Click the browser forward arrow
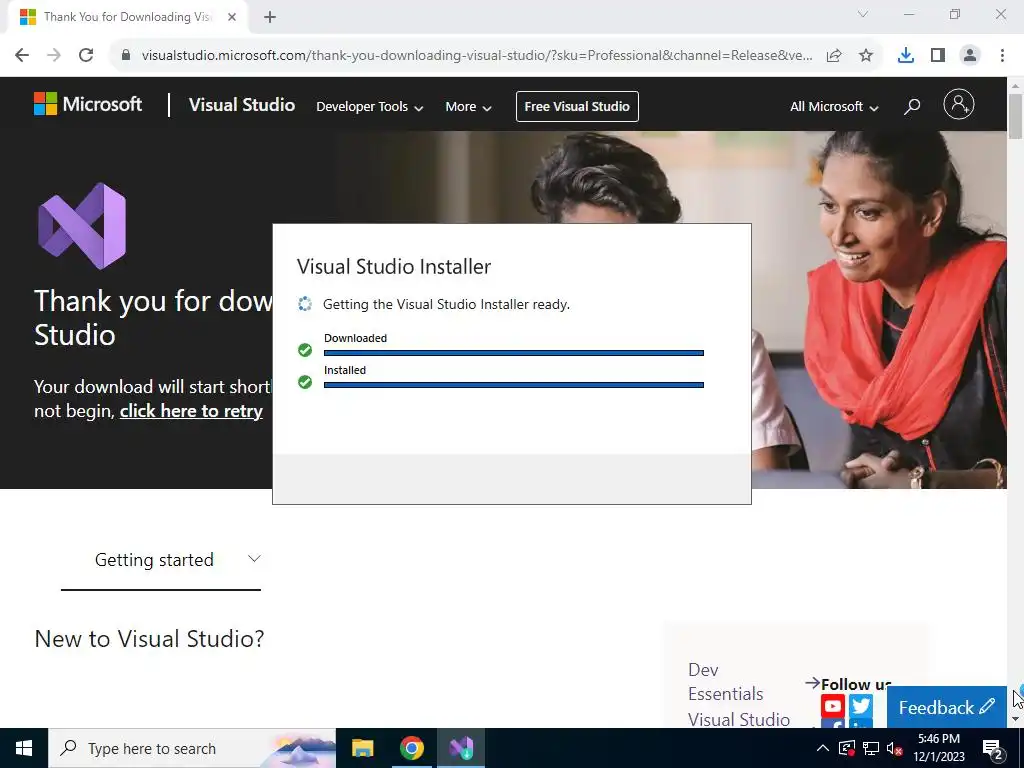The height and width of the screenshot is (768, 1024). pos(54,55)
